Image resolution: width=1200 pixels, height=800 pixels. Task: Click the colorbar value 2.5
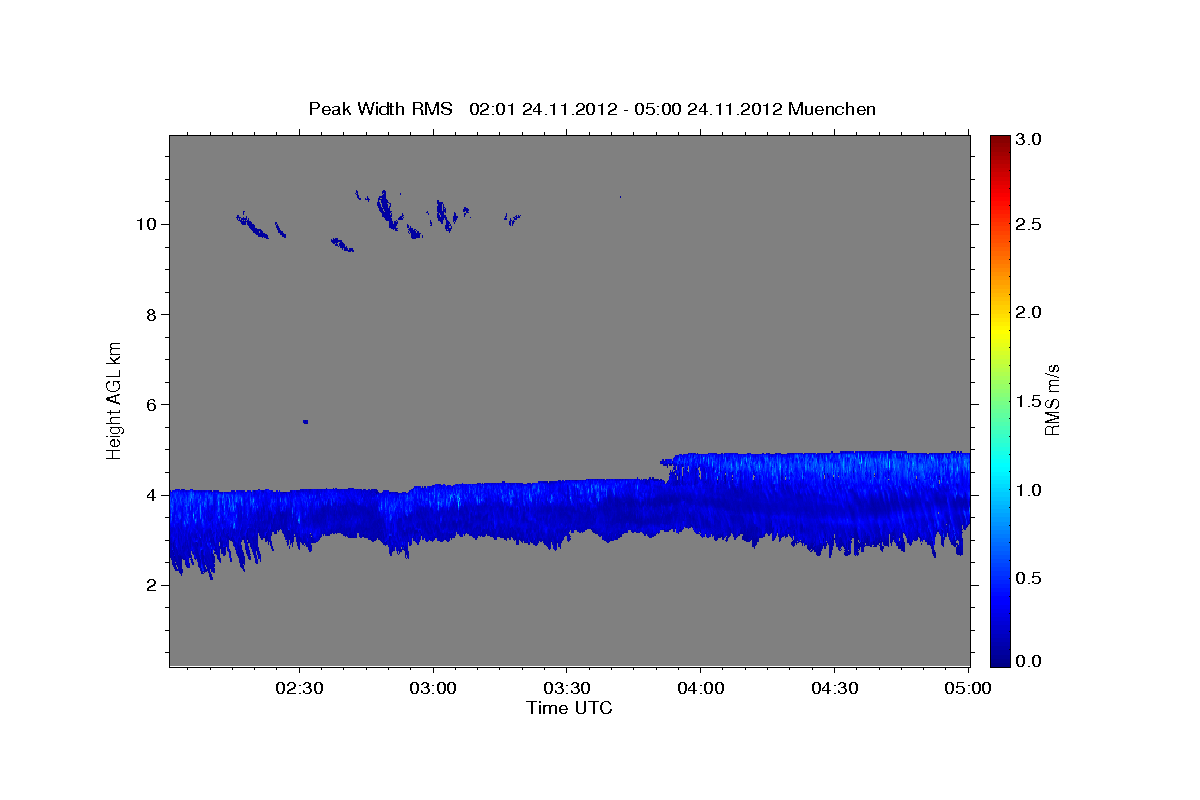click(x=1029, y=224)
